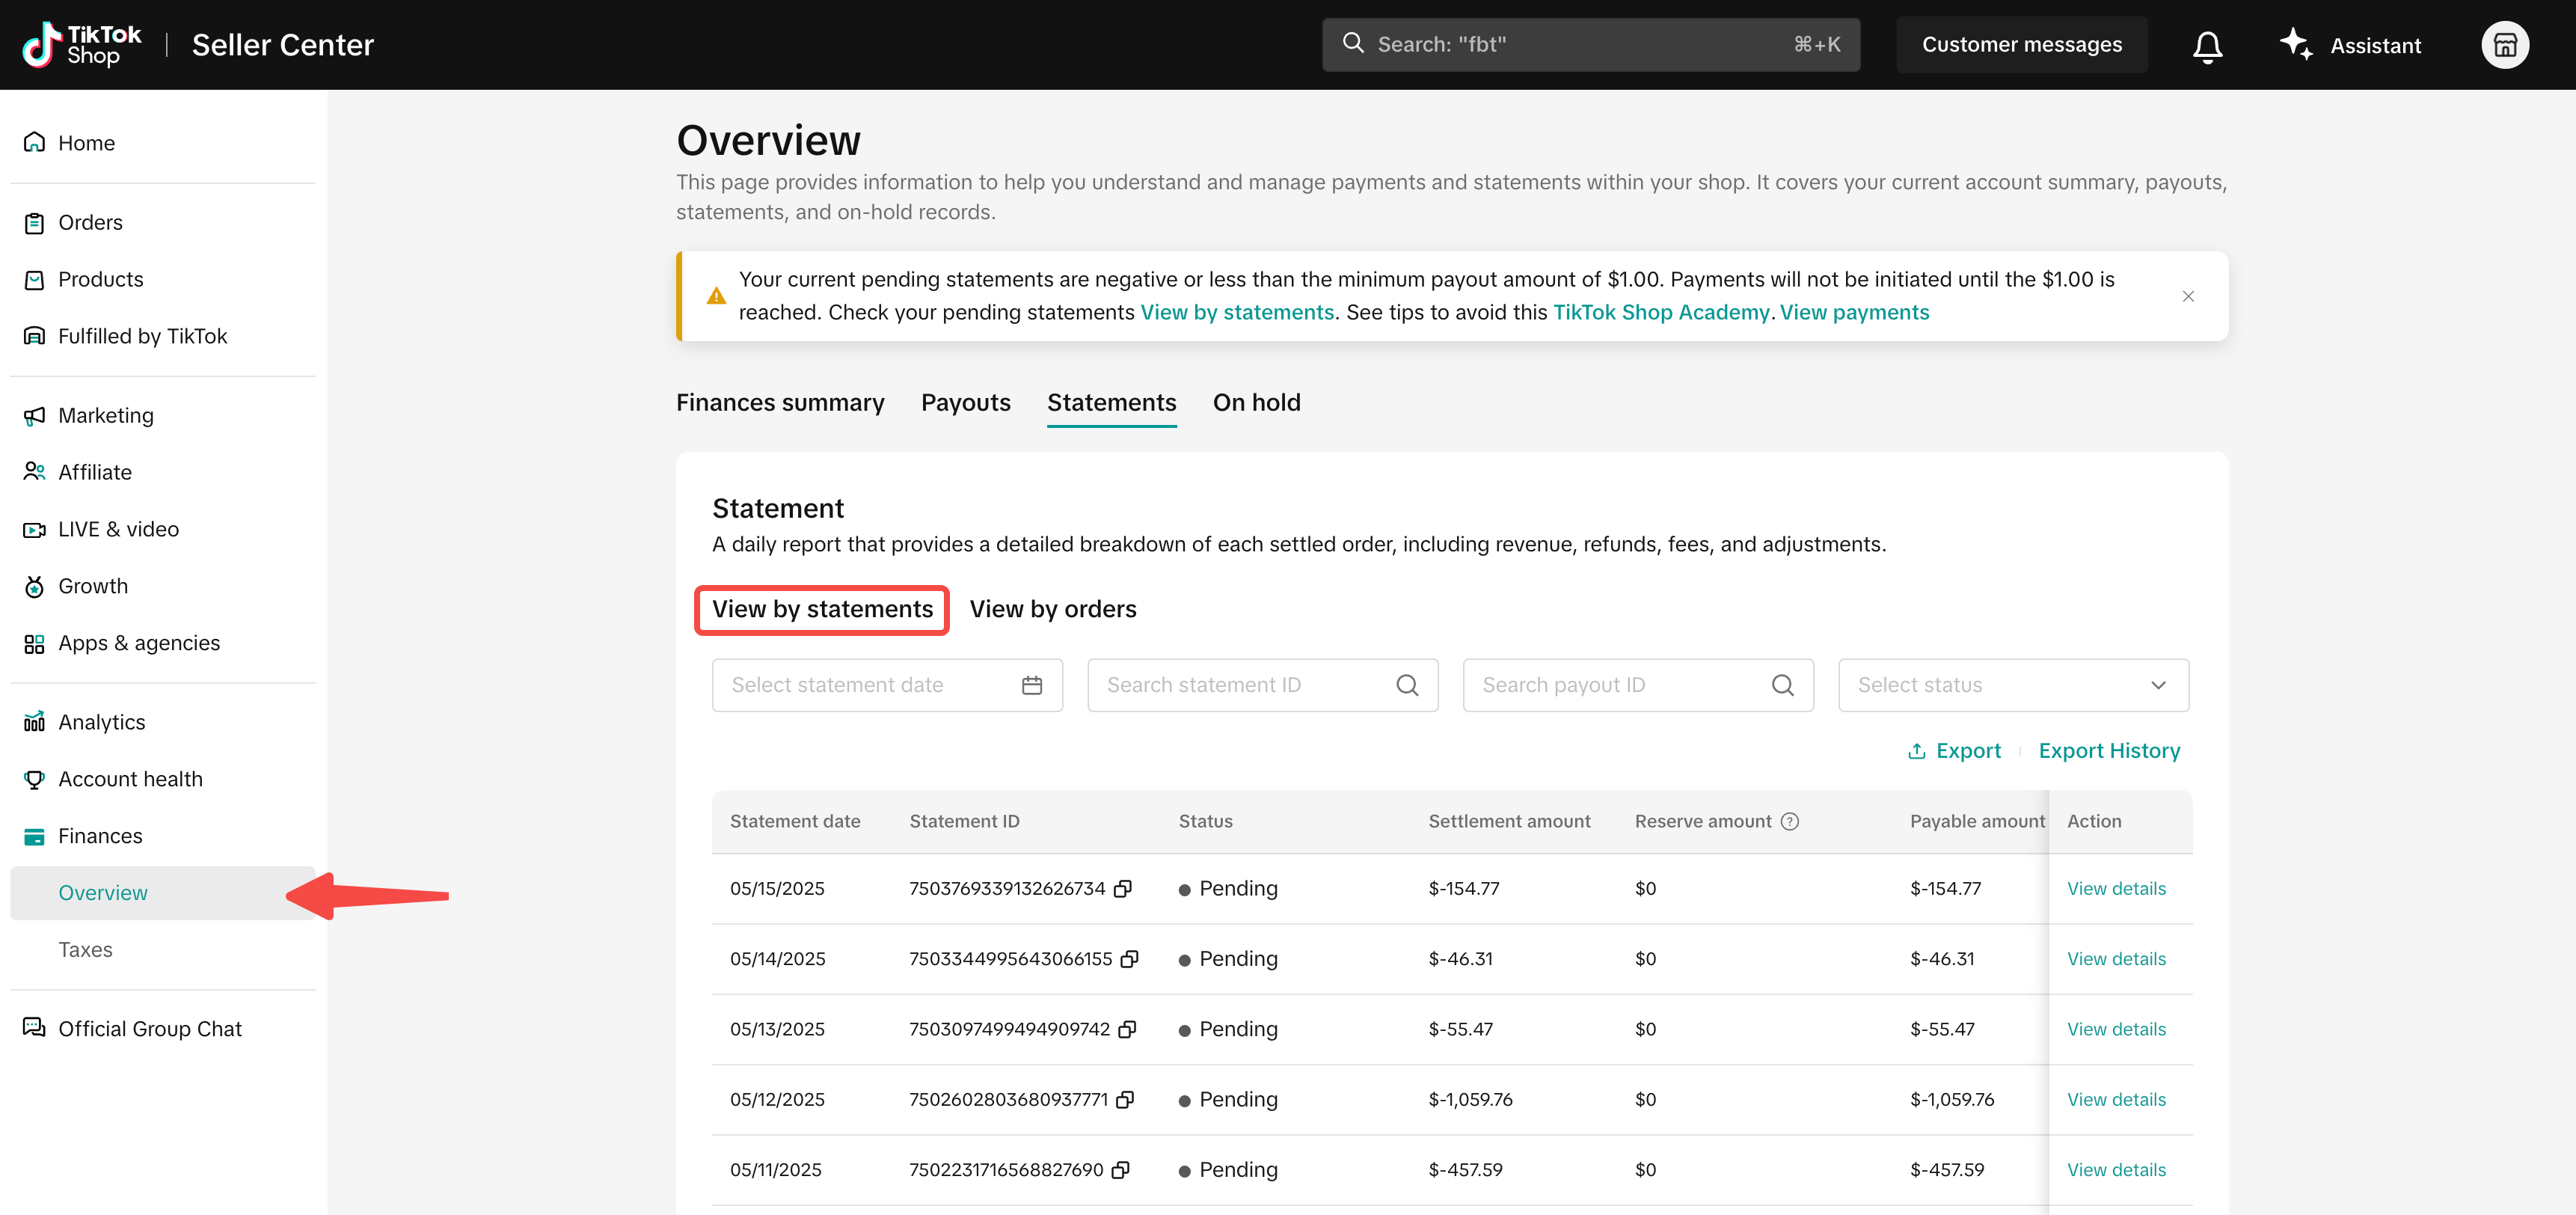Click the TikTok Shop logo
Image resolution: width=2576 pixels, height=1215 pixels.
pyautogui.click(x=82, y=45)
